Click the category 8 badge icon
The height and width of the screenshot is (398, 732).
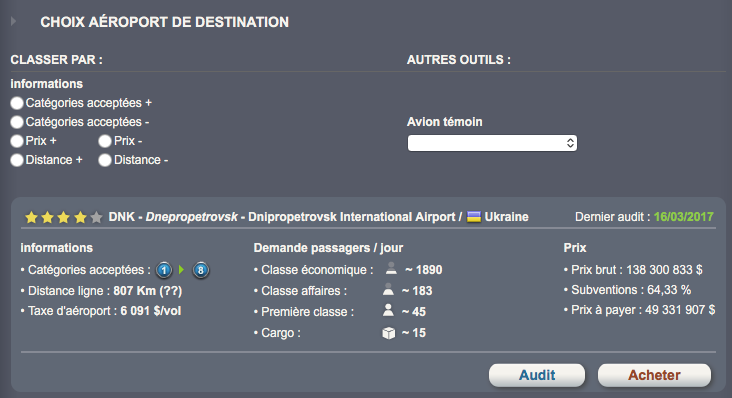(x=201, y=270)
